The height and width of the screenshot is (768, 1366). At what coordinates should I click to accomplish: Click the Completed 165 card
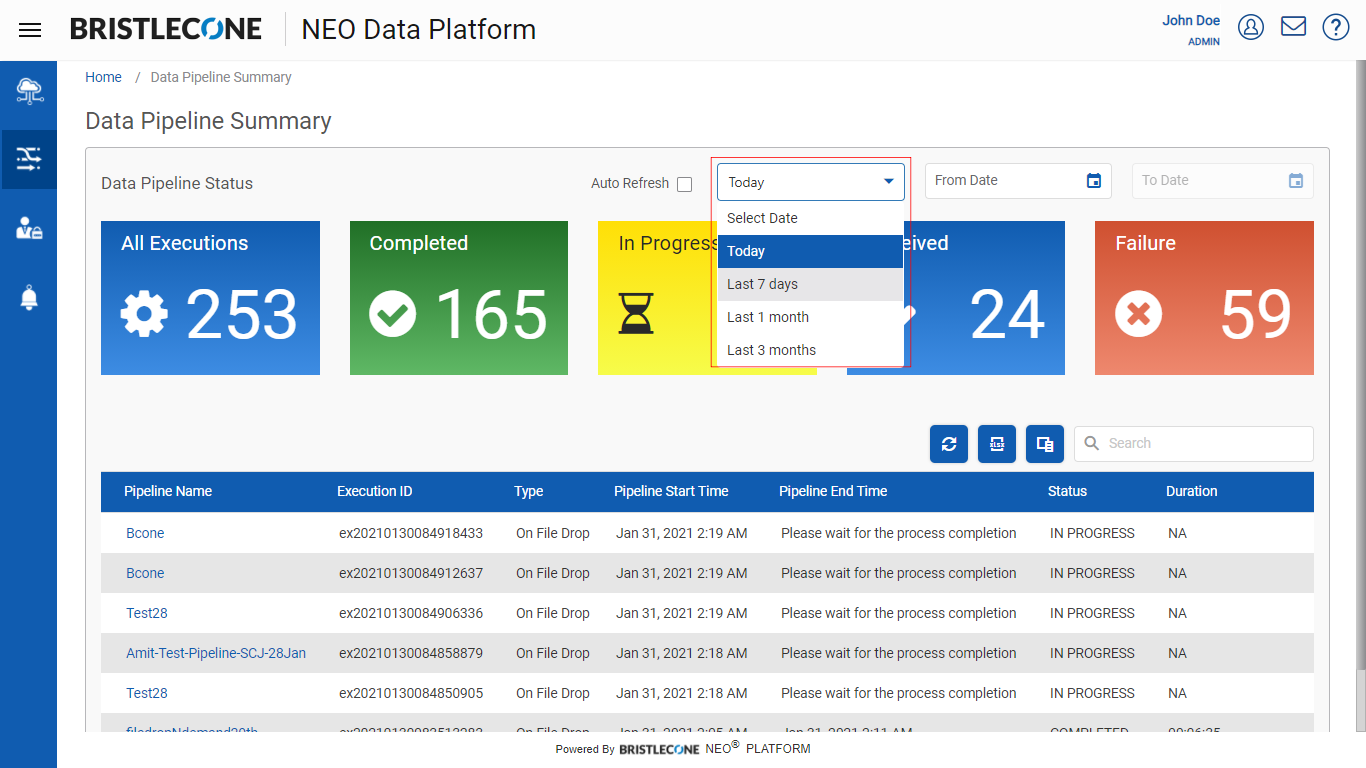tap(459, 298)
